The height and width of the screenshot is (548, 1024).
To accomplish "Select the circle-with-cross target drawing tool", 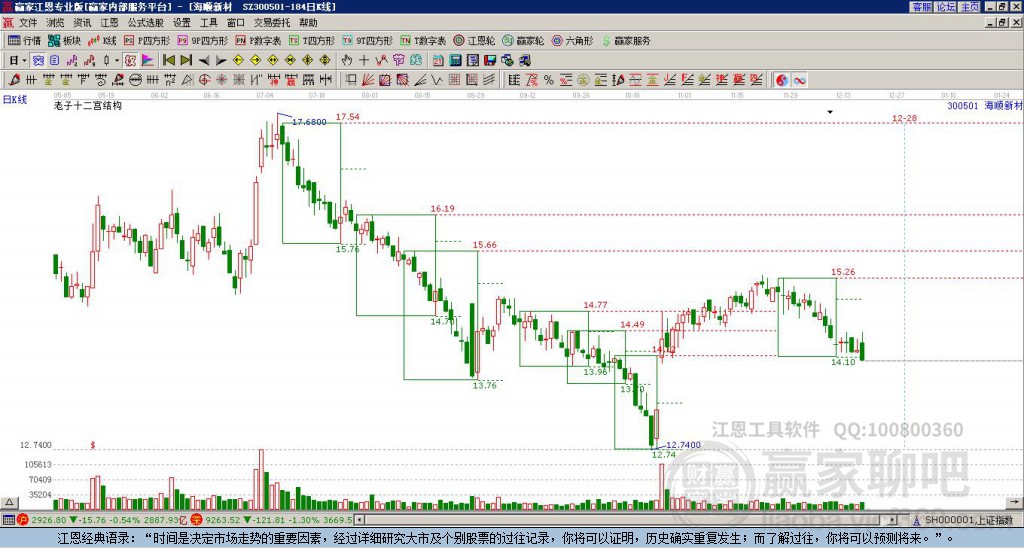I will pyautogui.click(x=204, y=80).
